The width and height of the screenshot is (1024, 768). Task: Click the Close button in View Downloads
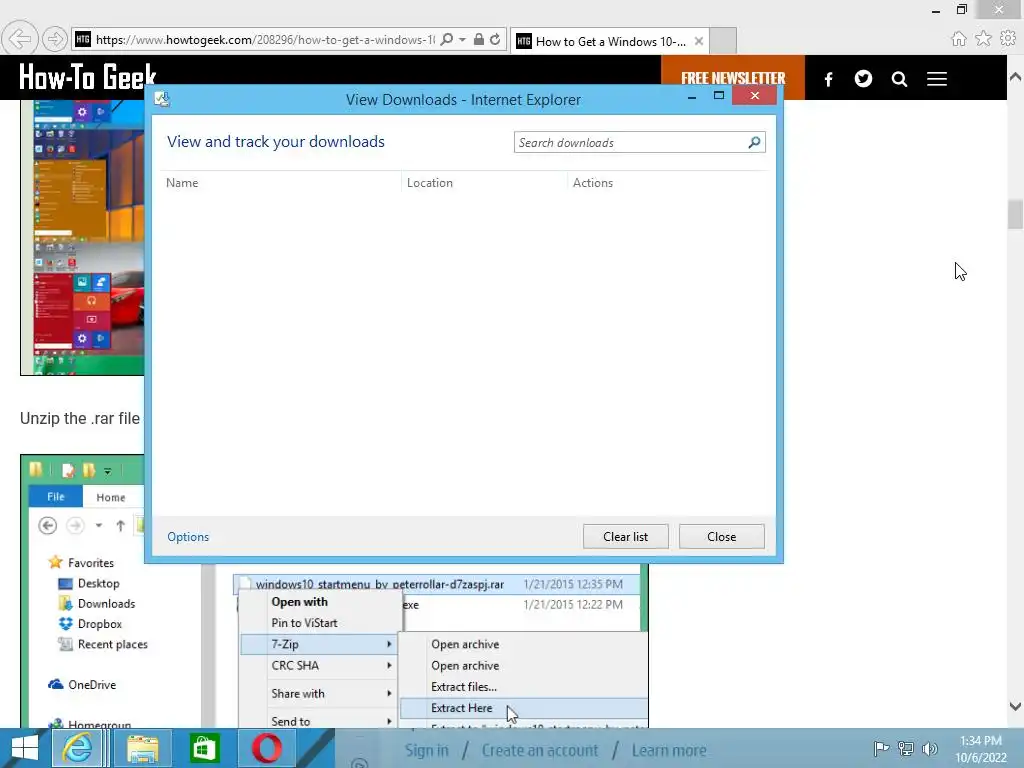coord(722,537)
